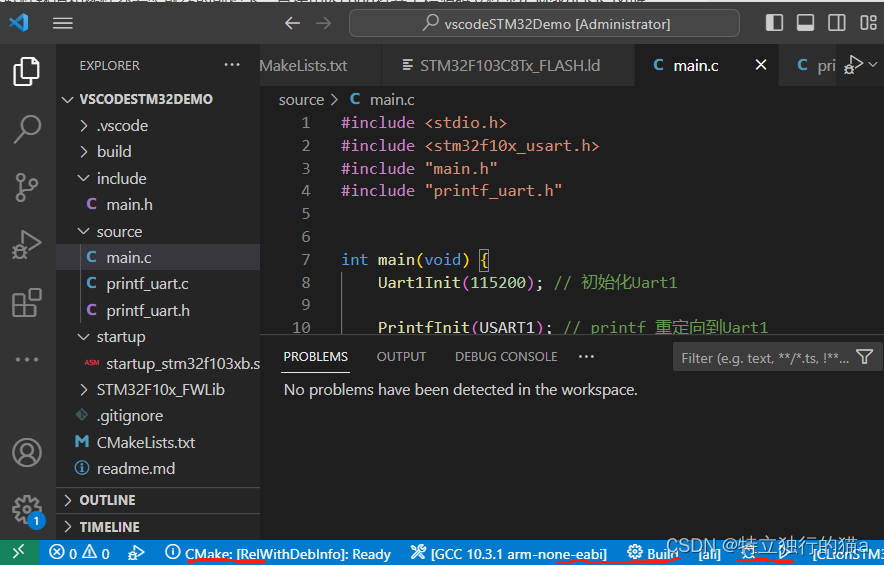Expand the TIMELINE section
Screen dimensions: 884x565
click(158, 527)
